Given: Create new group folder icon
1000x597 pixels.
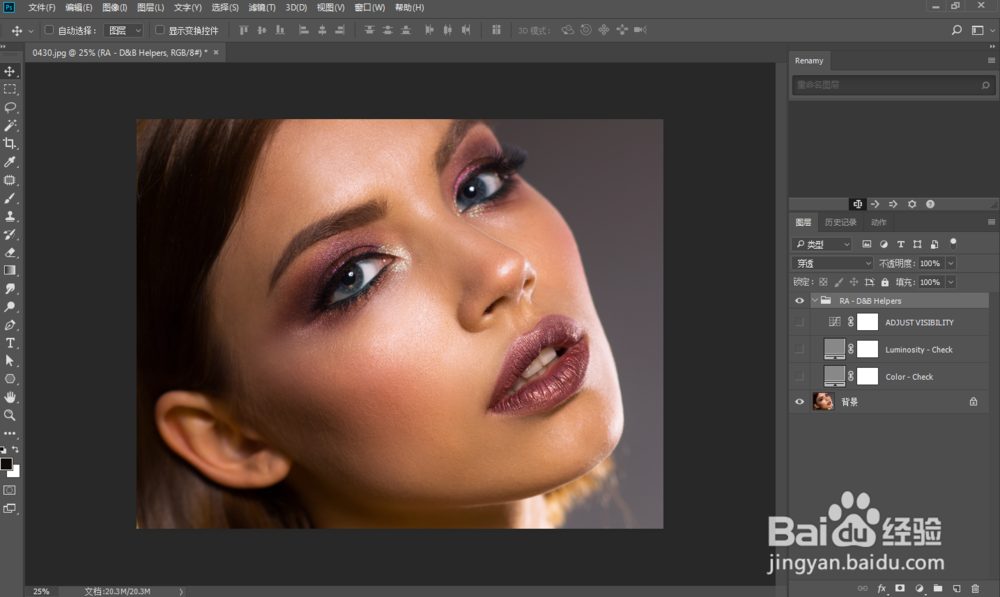Looking at the screenshot, I should coord(938,588).
